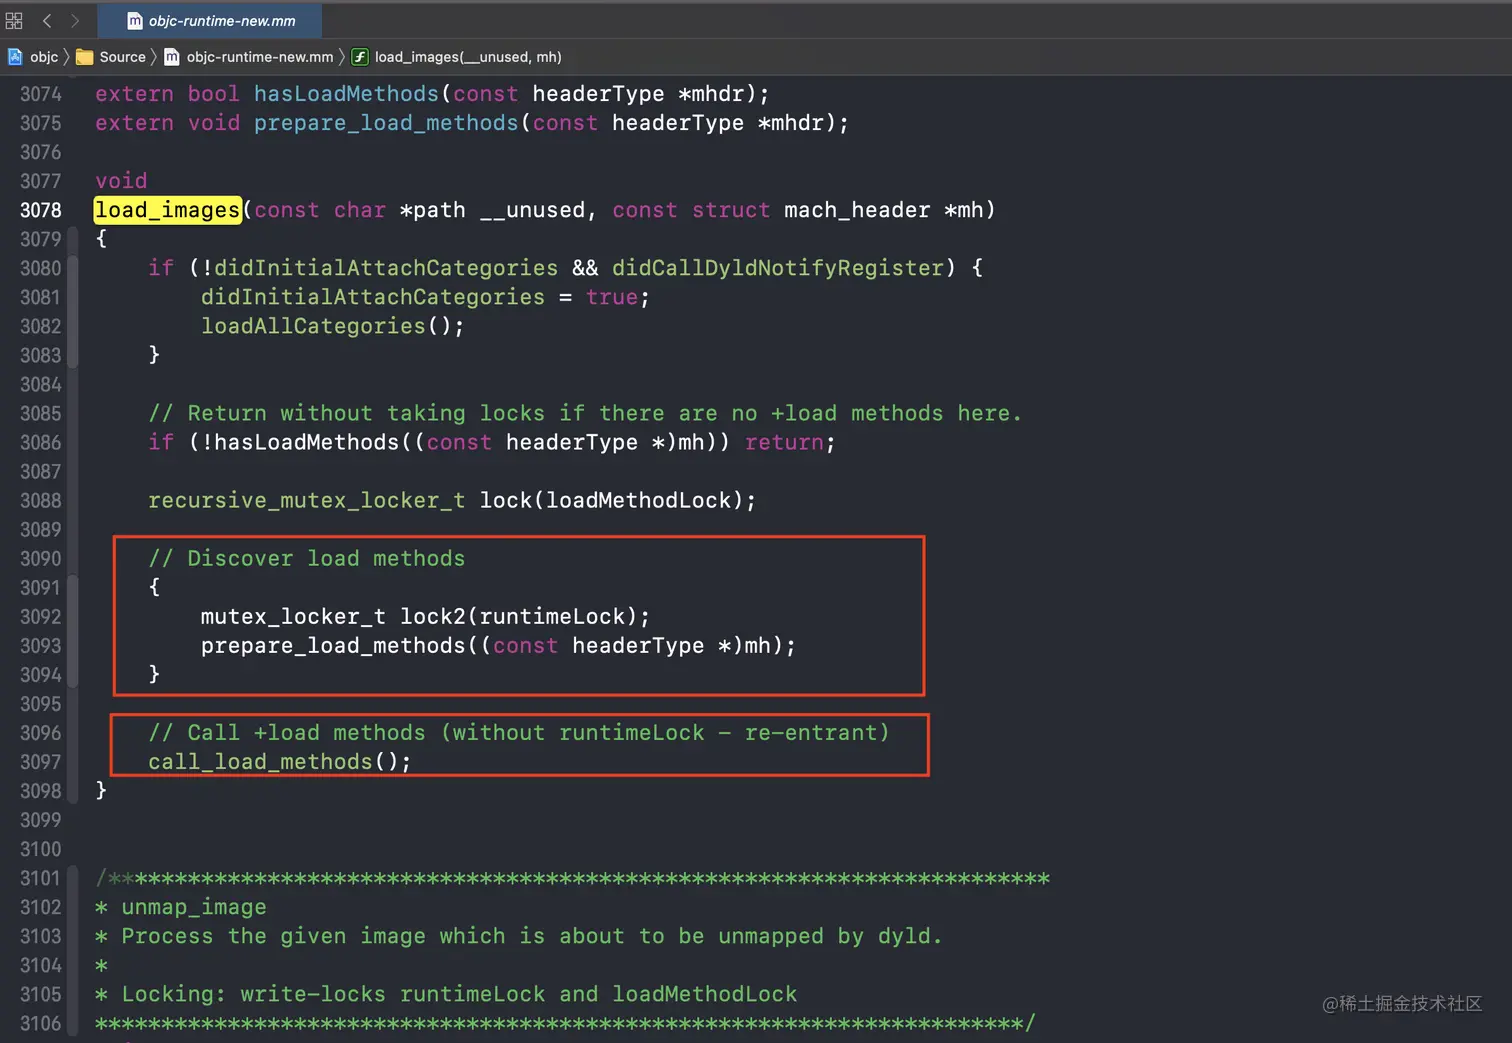This screenshot has width=1512, height=1043.
Task: Click the code folding ribbon beside line 3080
Action: pos(73,311)
